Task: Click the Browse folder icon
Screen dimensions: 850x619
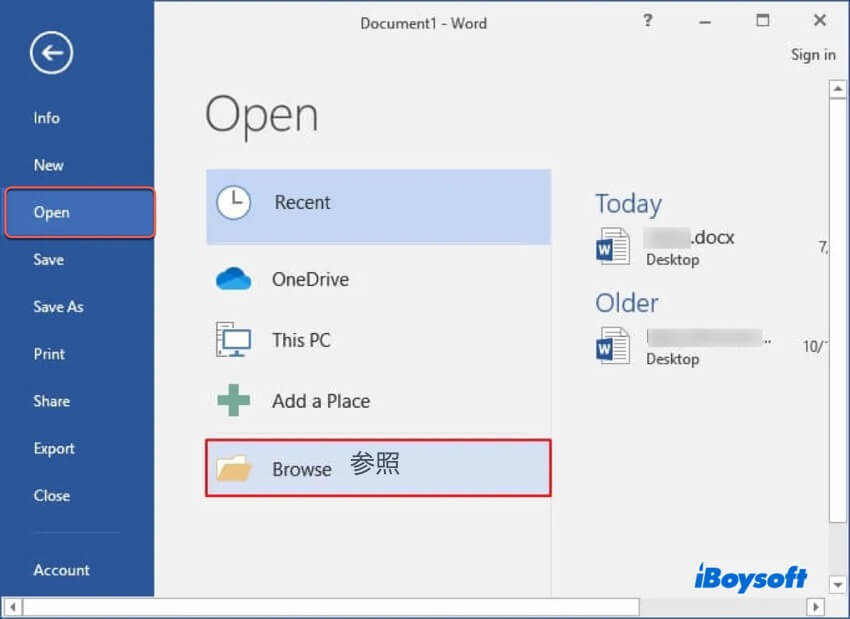Action: tap(233, 468)
